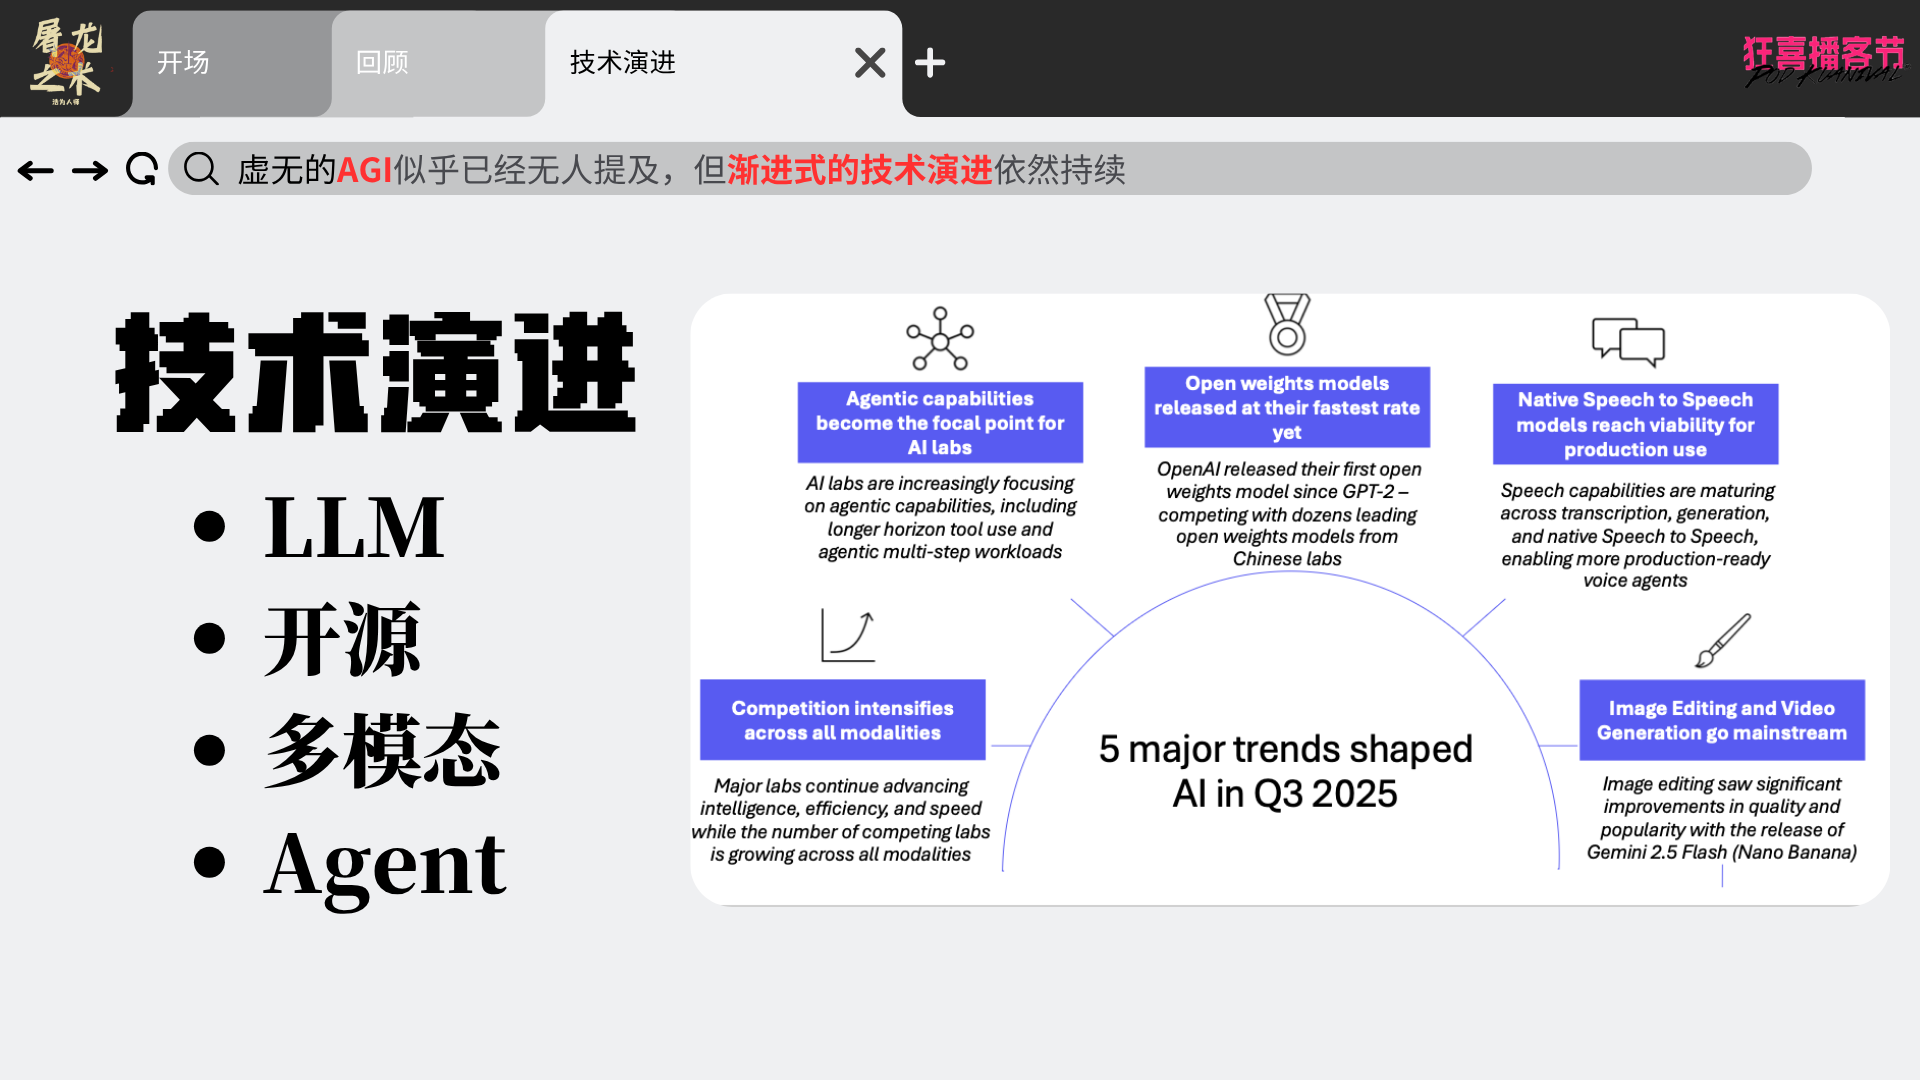Close the 技术演进 tab
Image resolution: width=1920 pixels, height=1080 pixels.
870,63
